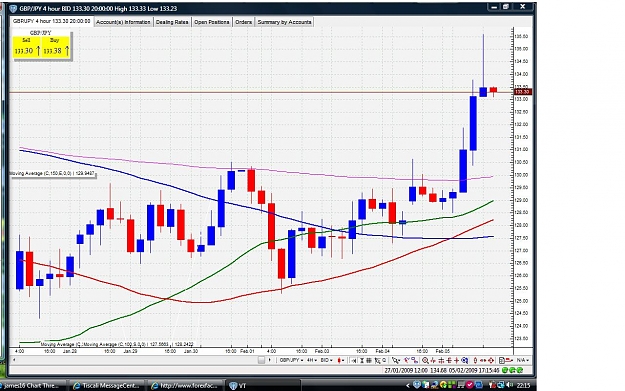Viewport: 625px width, 391px height.
Task: Click the red crosshair plus icon
Action: (456, 360)
